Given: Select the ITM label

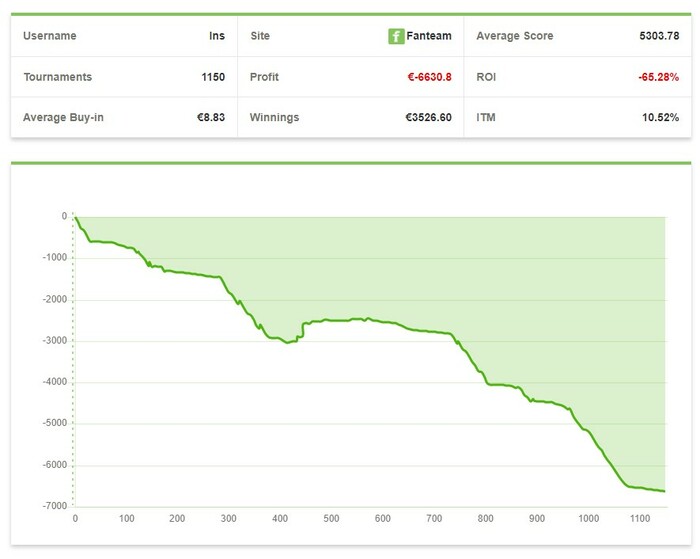Looking at the screenshot, I should click(x=486, y=117).
